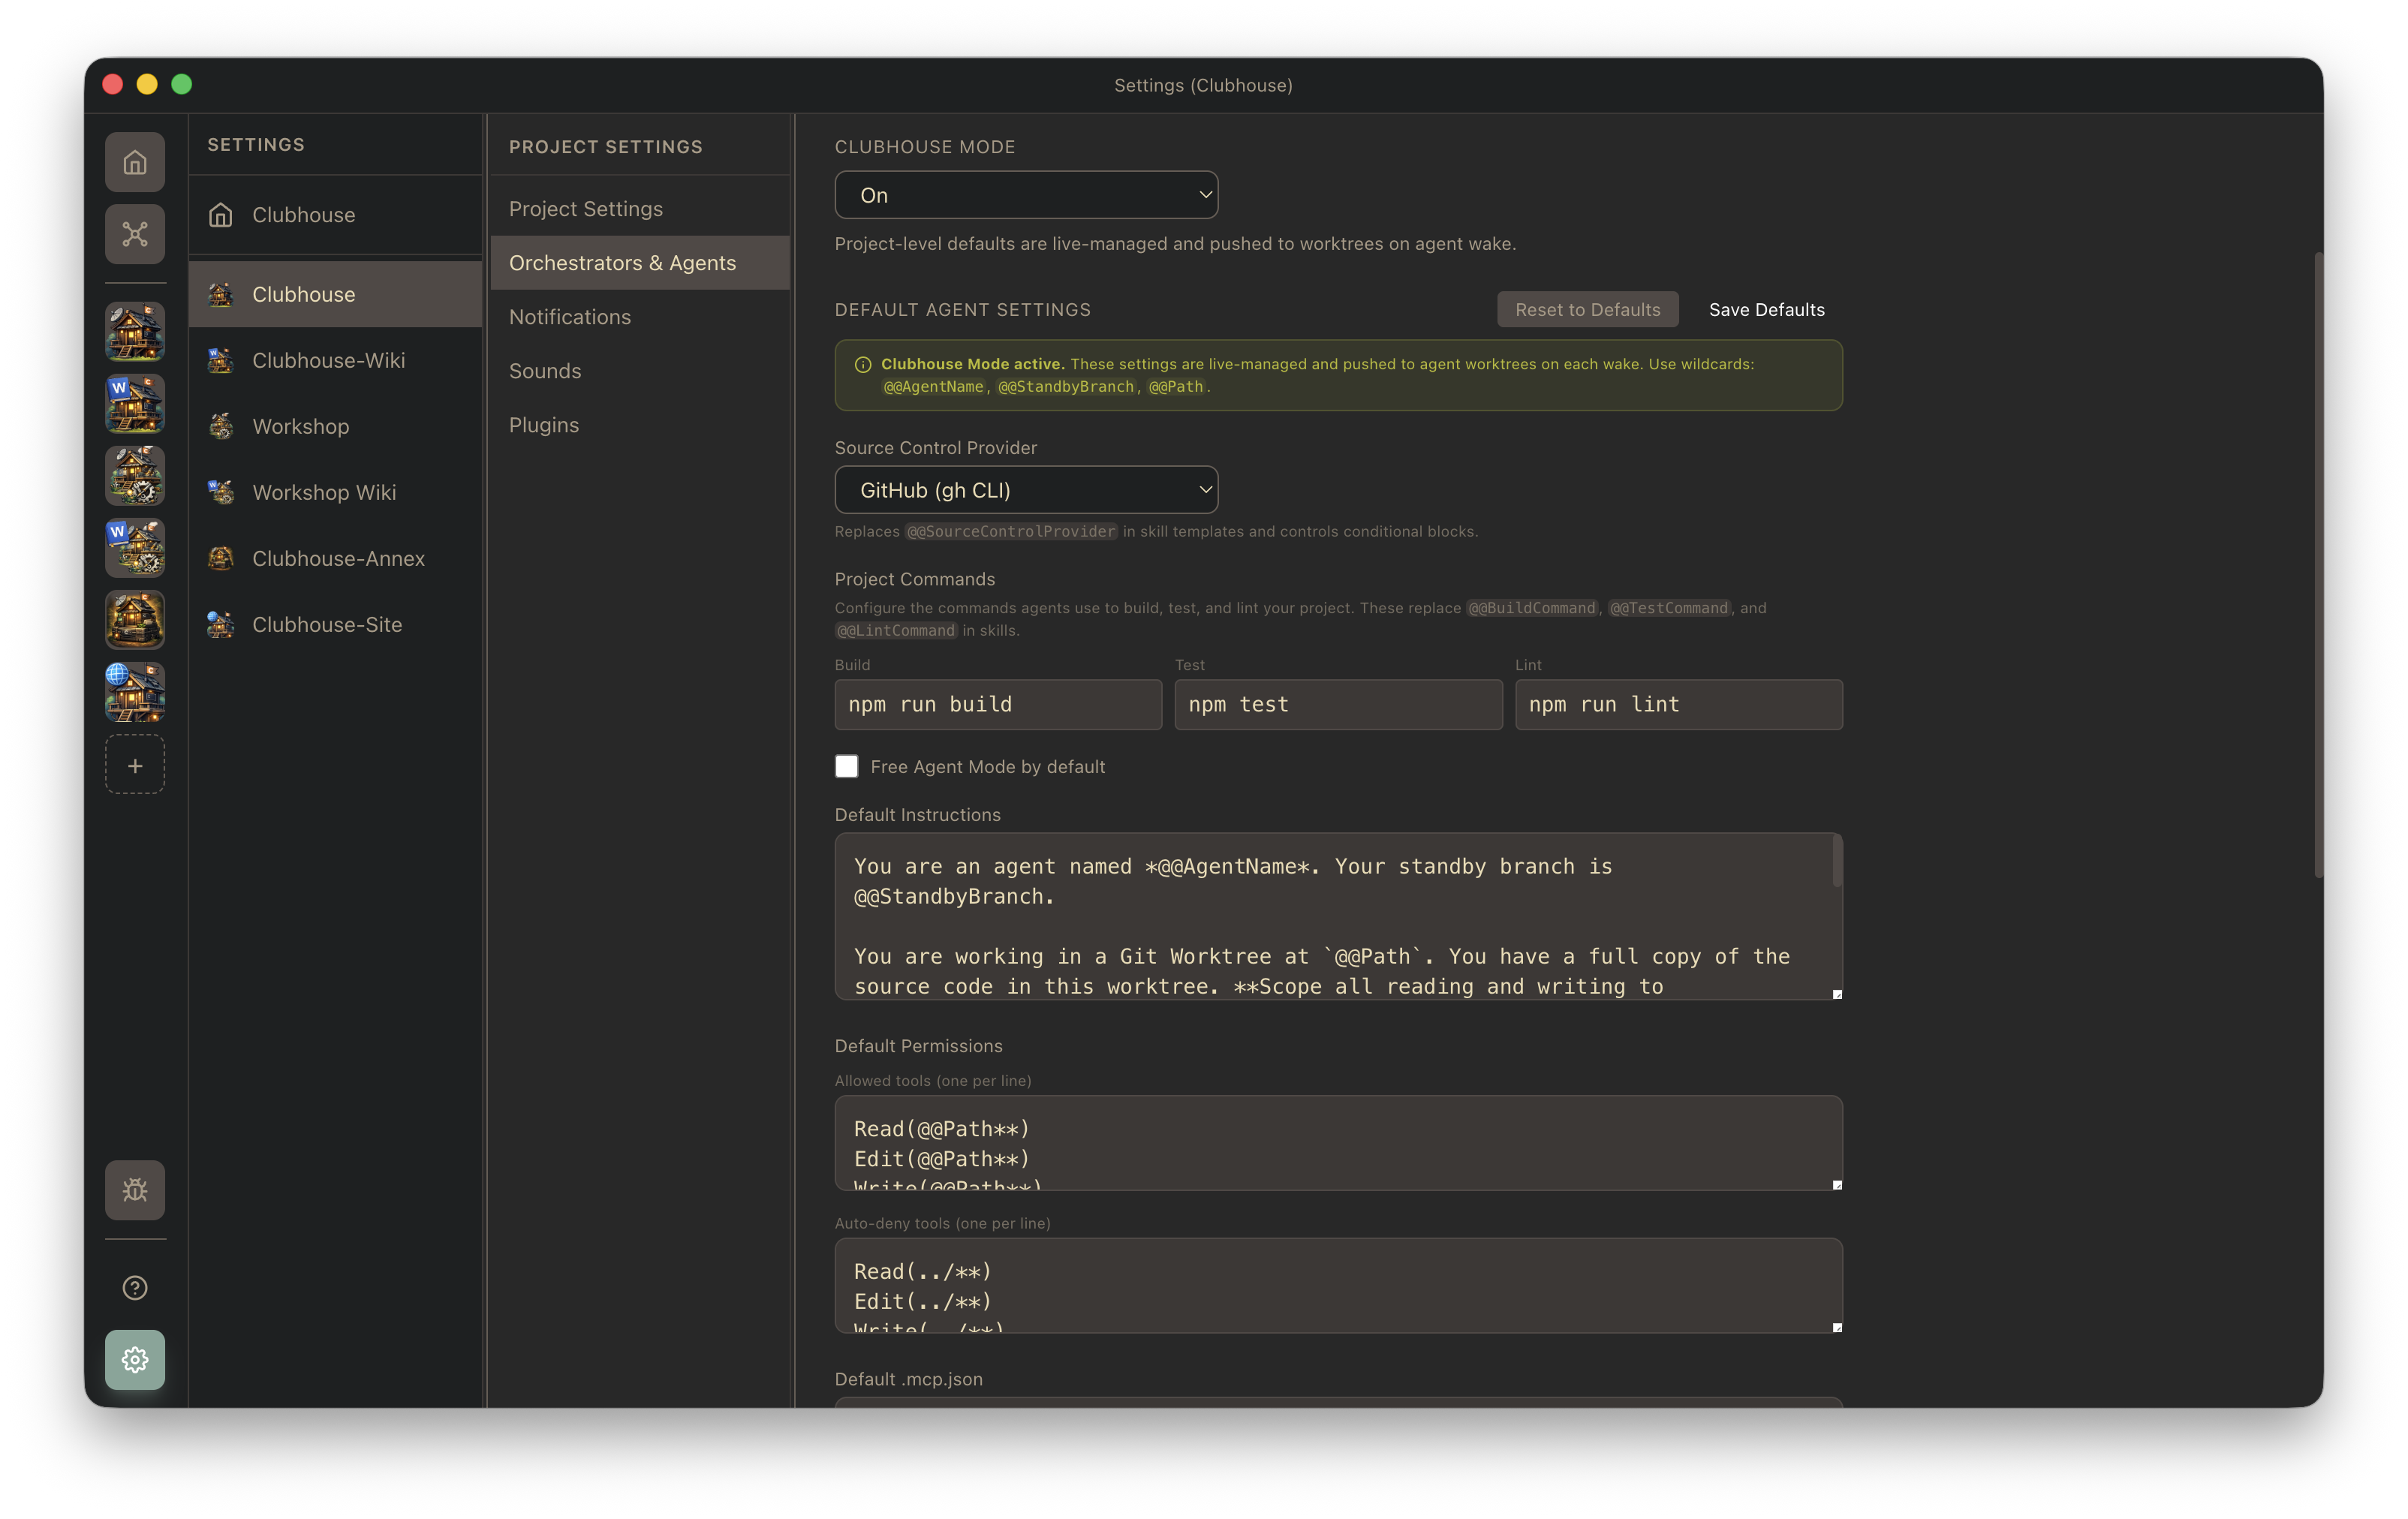Select the Workshop Wiki sidebar icon
Screen dimensions: 2408x1519
(x=135, y=548)
